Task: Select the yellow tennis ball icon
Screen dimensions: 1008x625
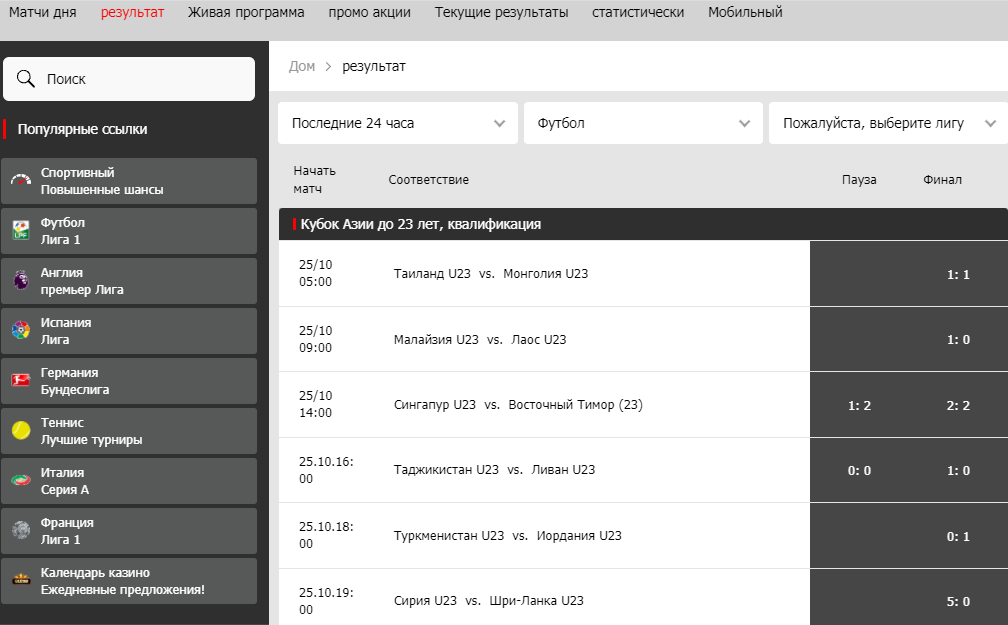Action: pos(21,431)
